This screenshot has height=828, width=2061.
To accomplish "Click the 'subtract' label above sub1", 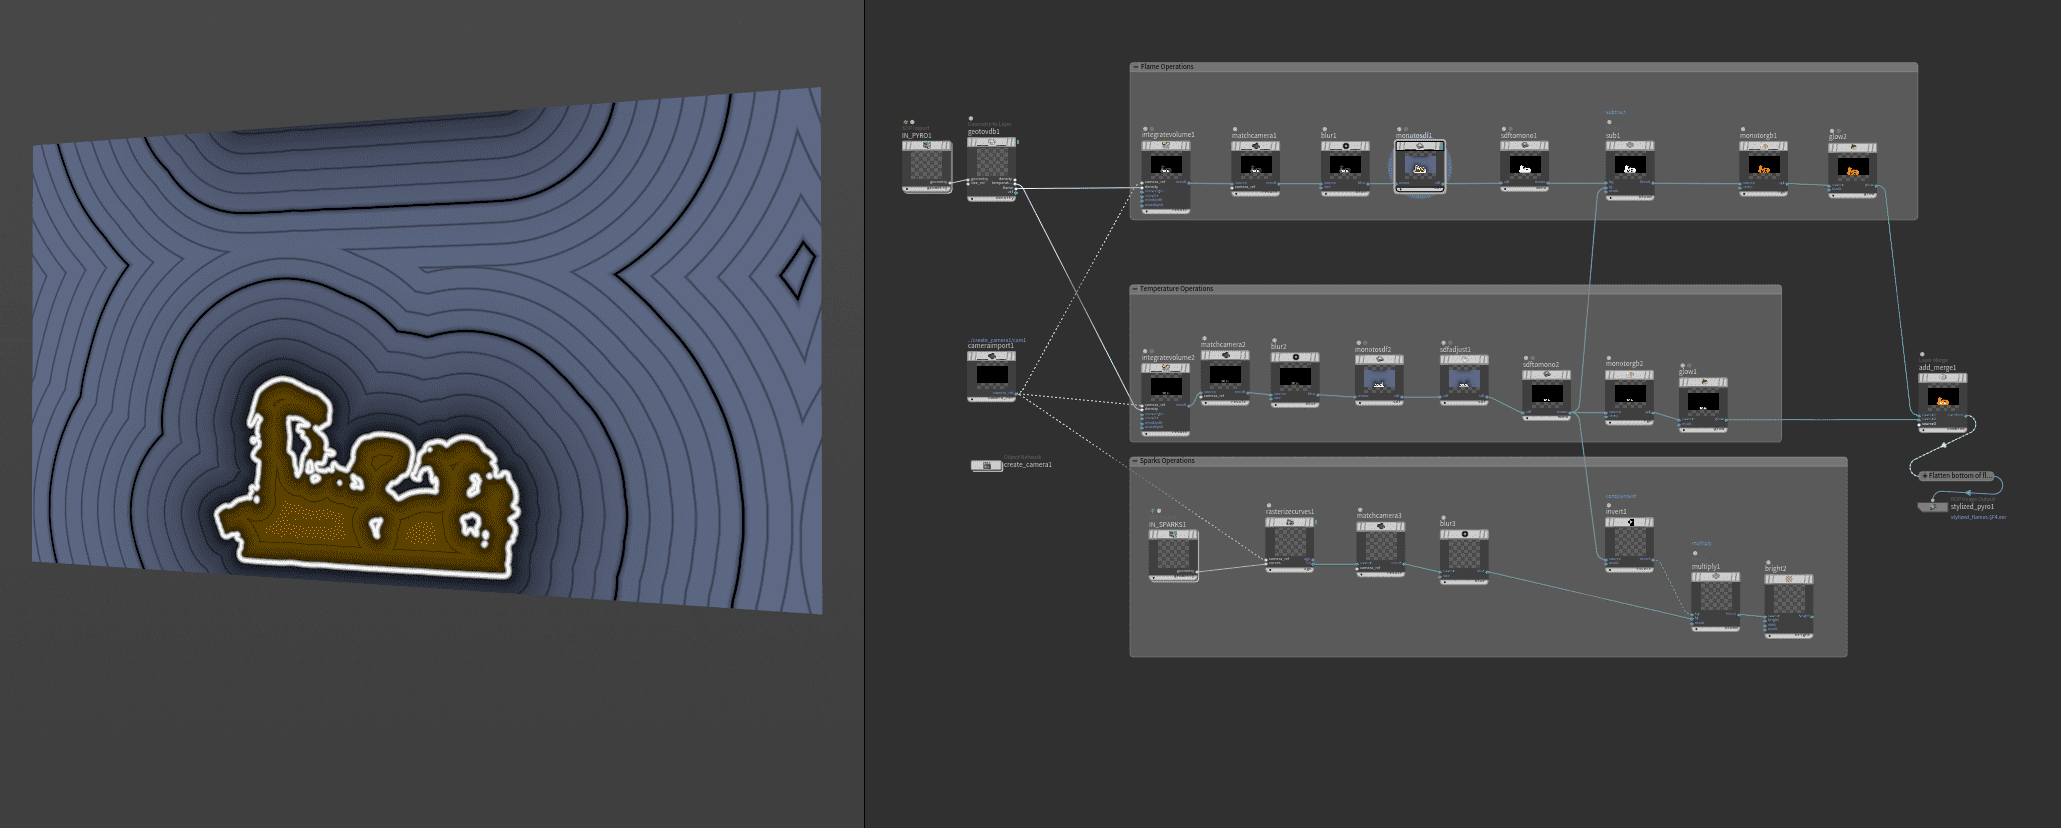I will (x=1616, y=113).
